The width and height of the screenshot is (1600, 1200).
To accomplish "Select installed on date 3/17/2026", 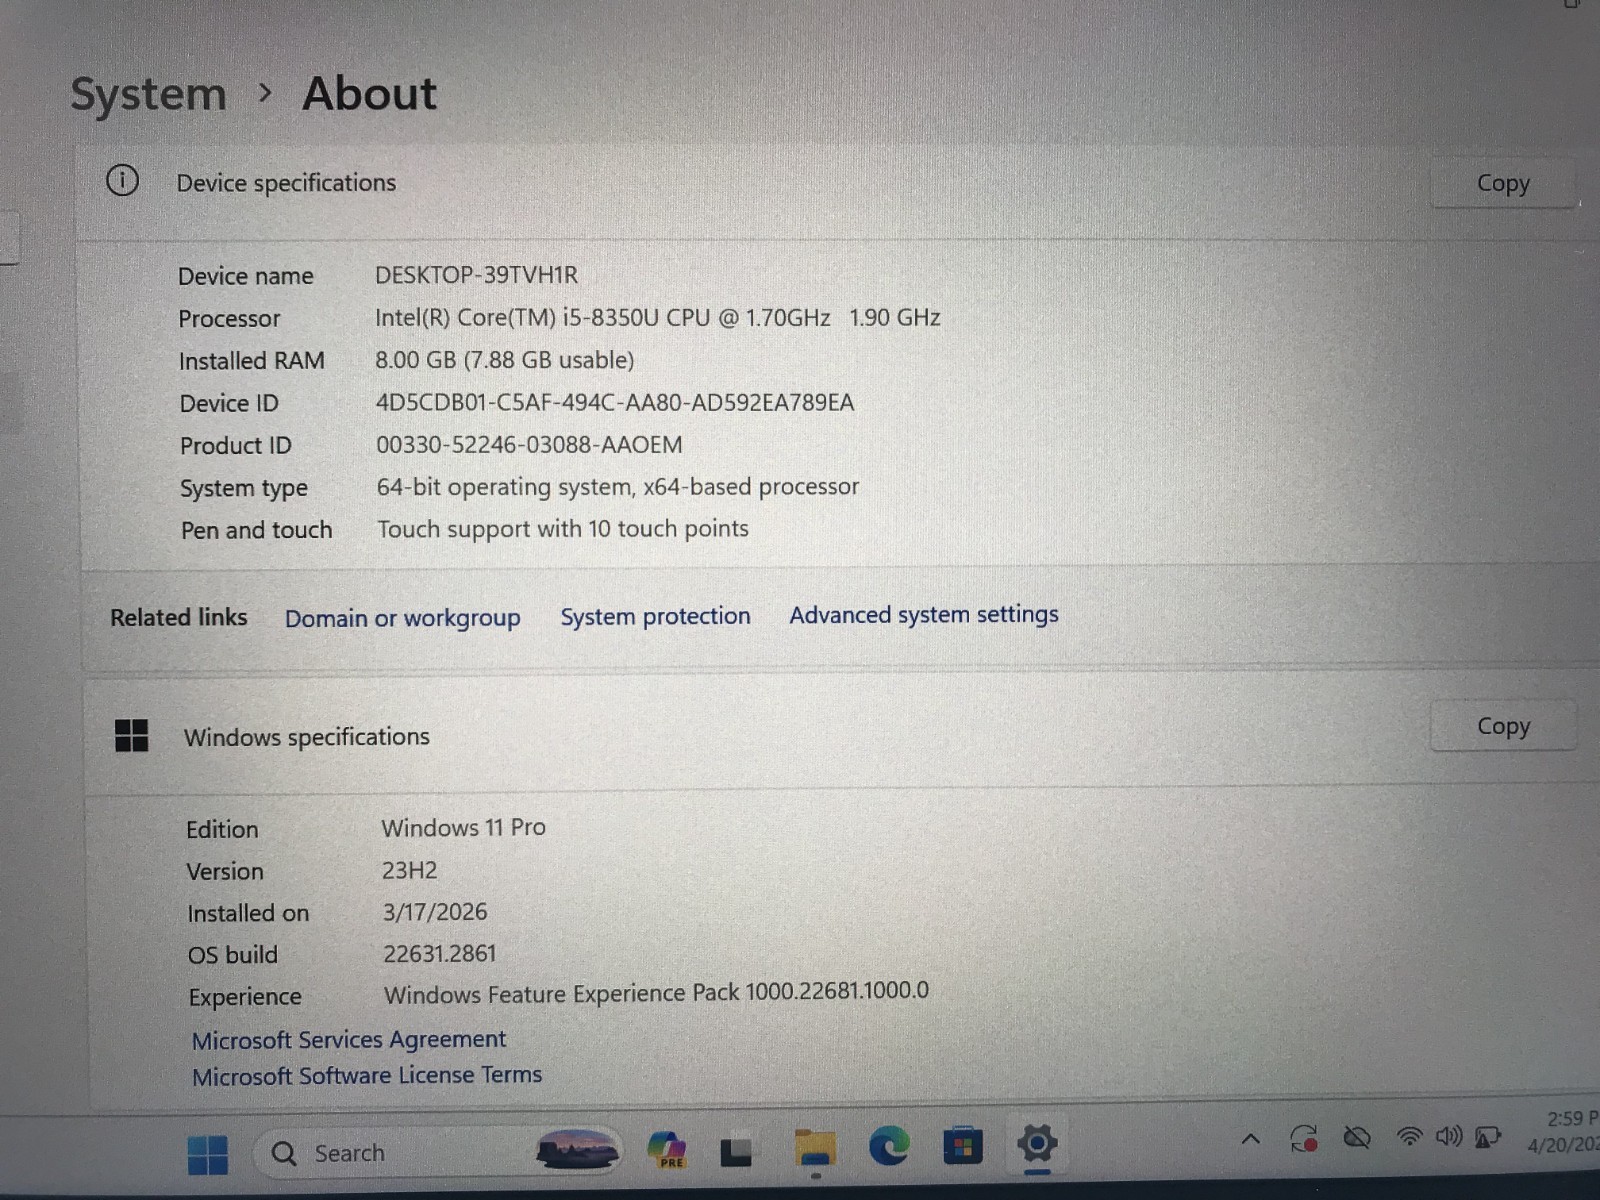I will tap(435, 912).
